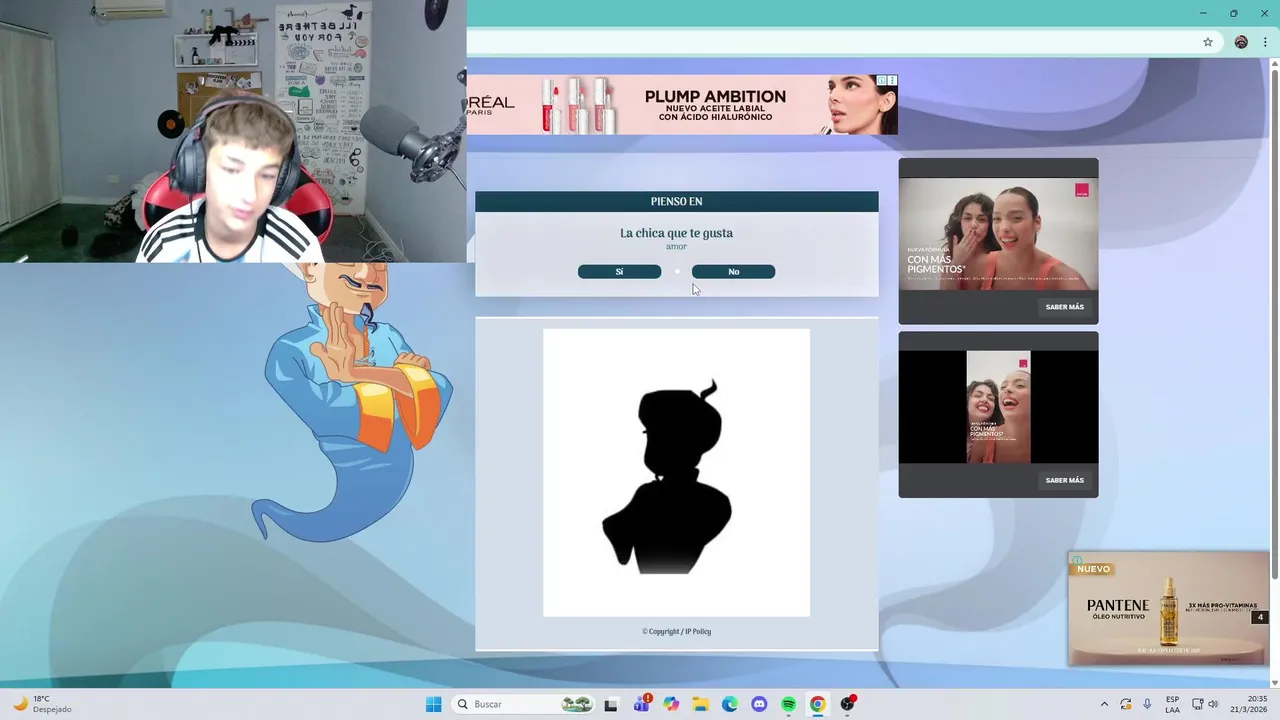Click SABER MÁS on the upper side ad
1280x720 pixels.
[1064, 307]
